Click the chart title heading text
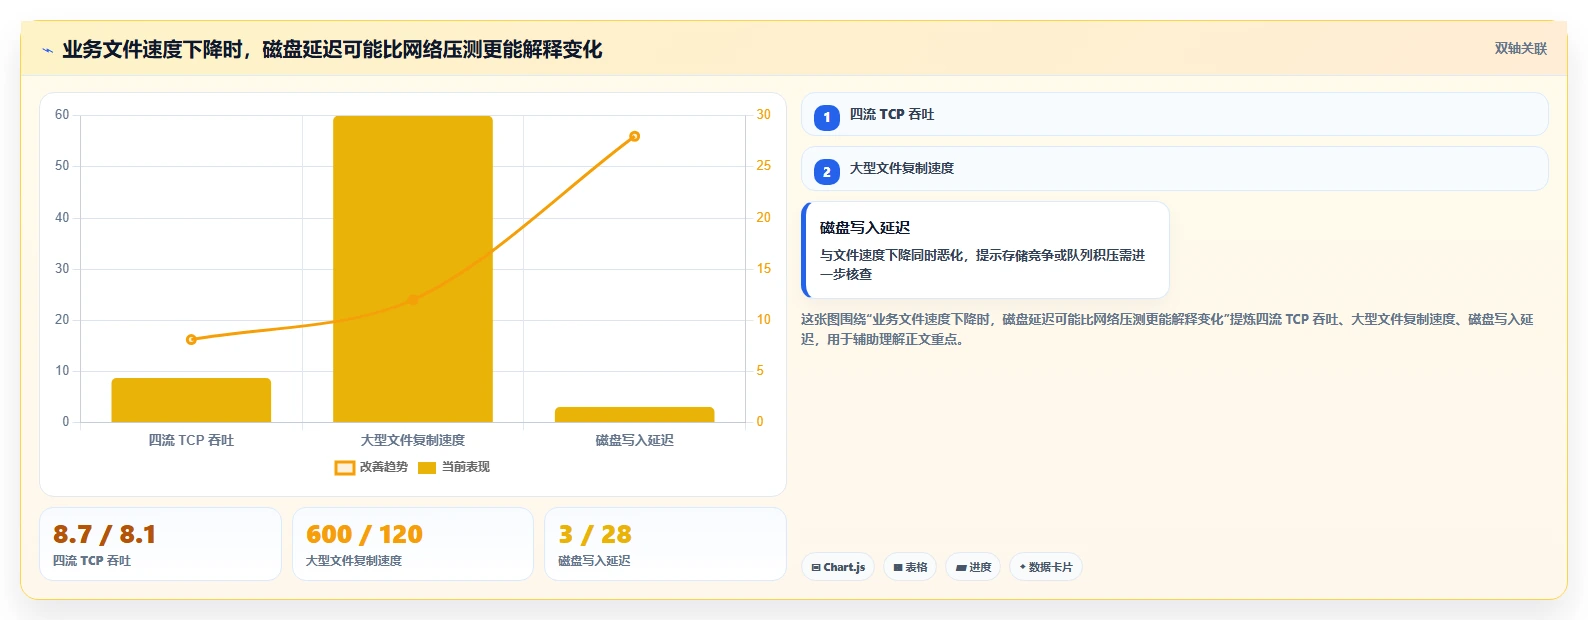This screenshot has width=1588, height=620. point(332,49)
